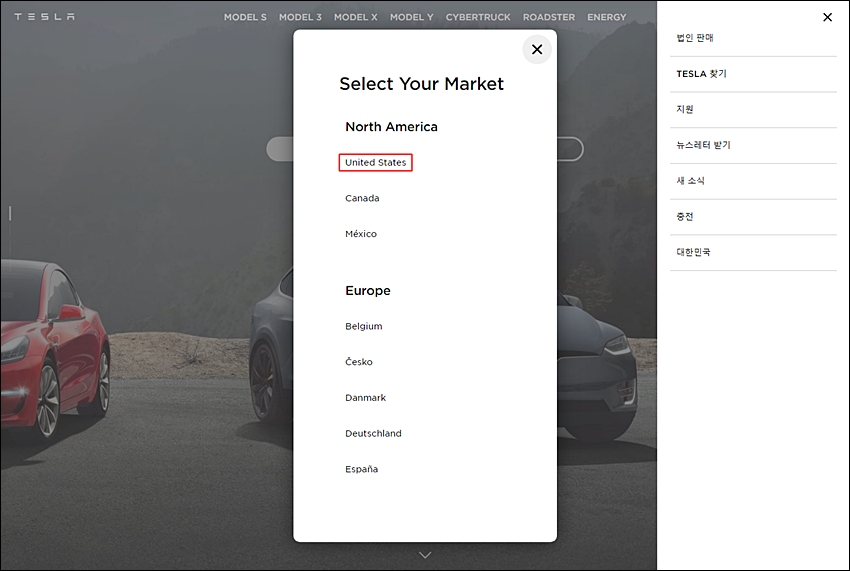The image size is (850, 571).
Task: Open the Model S page
Action: click(245, 17)
